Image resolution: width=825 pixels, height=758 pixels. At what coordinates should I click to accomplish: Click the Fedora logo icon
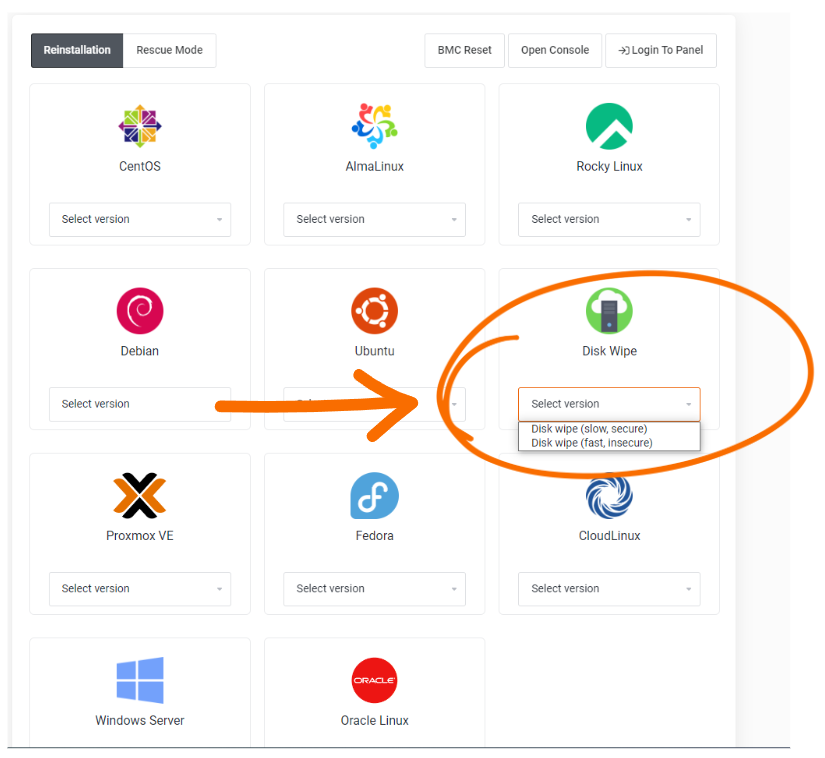[374, 496]
